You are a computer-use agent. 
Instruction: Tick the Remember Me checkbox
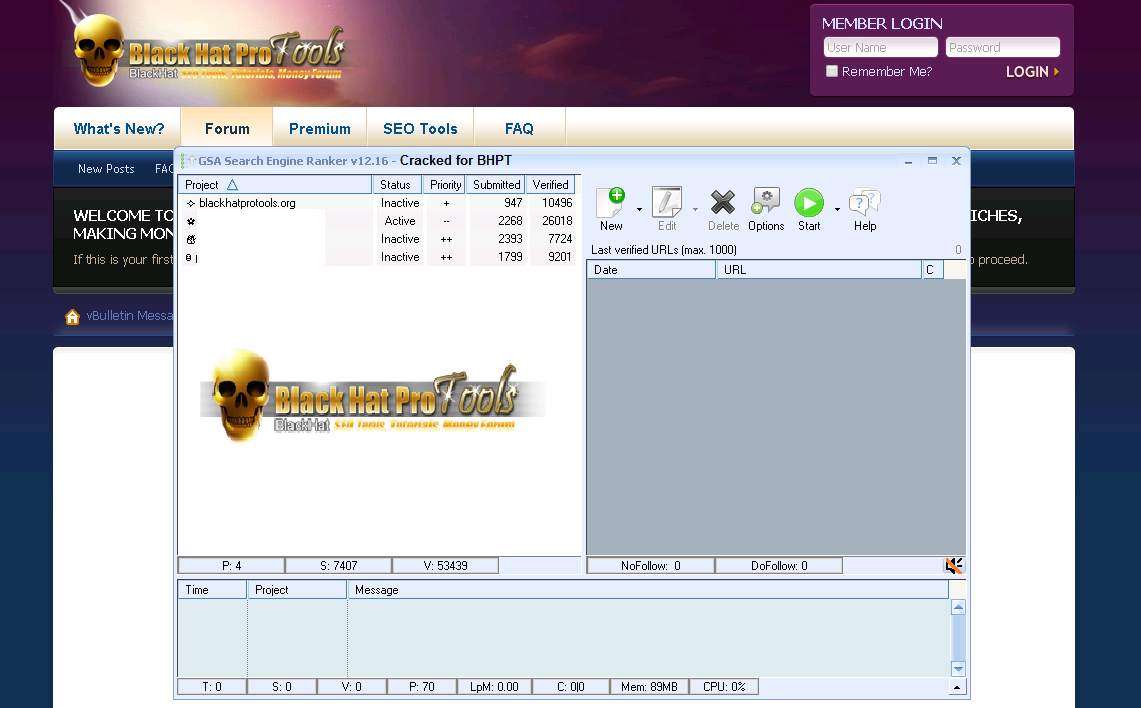[x=832, y=71]
